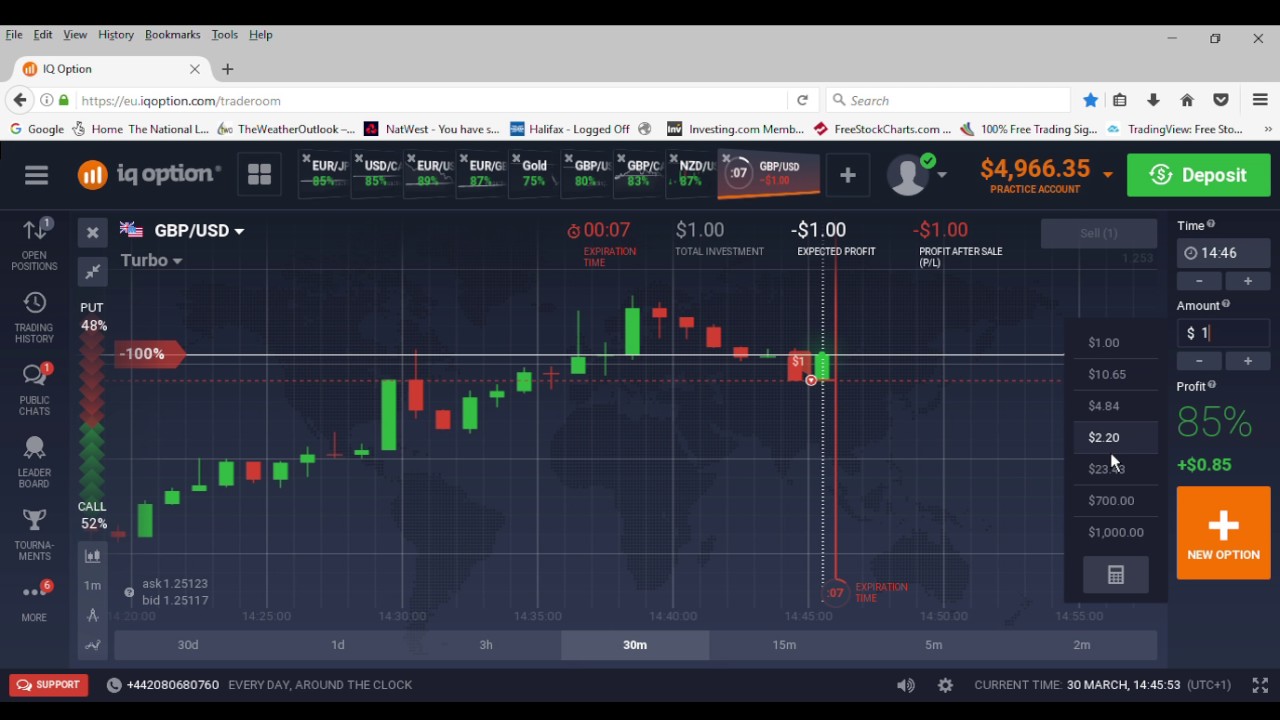Open the settings gear in the footer
1280x720 pixels.
pos(945,685)
